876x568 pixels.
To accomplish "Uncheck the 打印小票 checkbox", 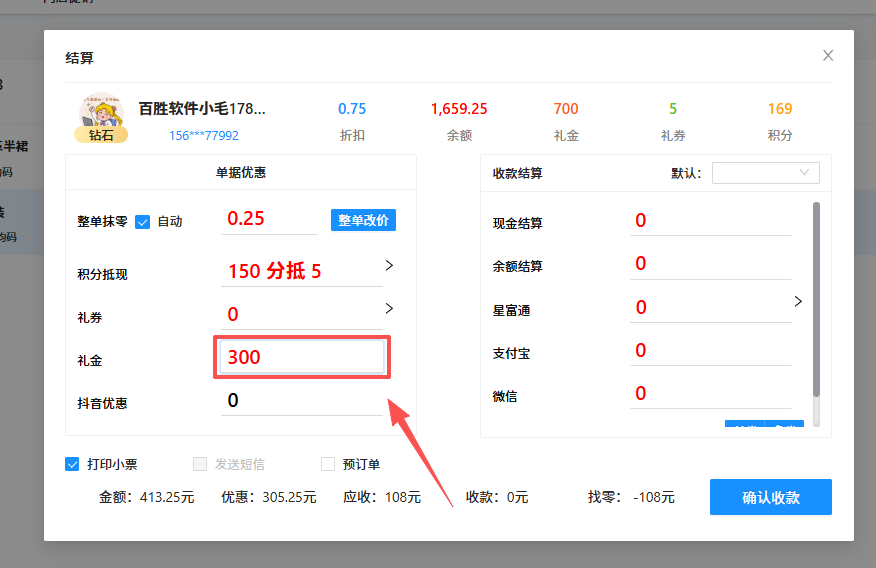I will coord(72,464).
